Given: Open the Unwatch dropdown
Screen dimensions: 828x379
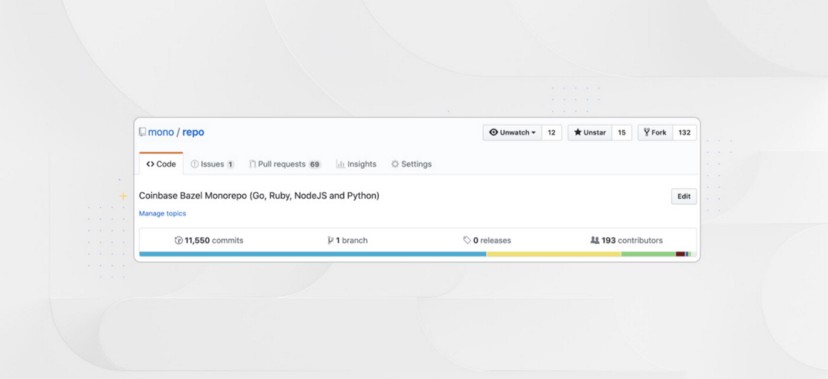Looking at the screenshot, I should 512,132.
